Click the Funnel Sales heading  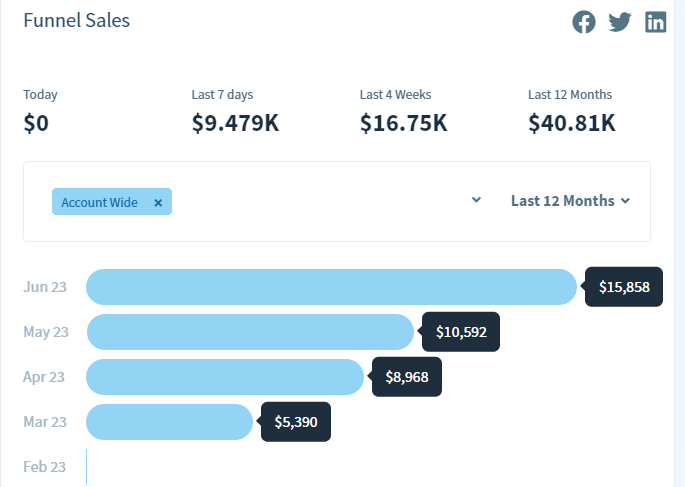coord(76,20)
